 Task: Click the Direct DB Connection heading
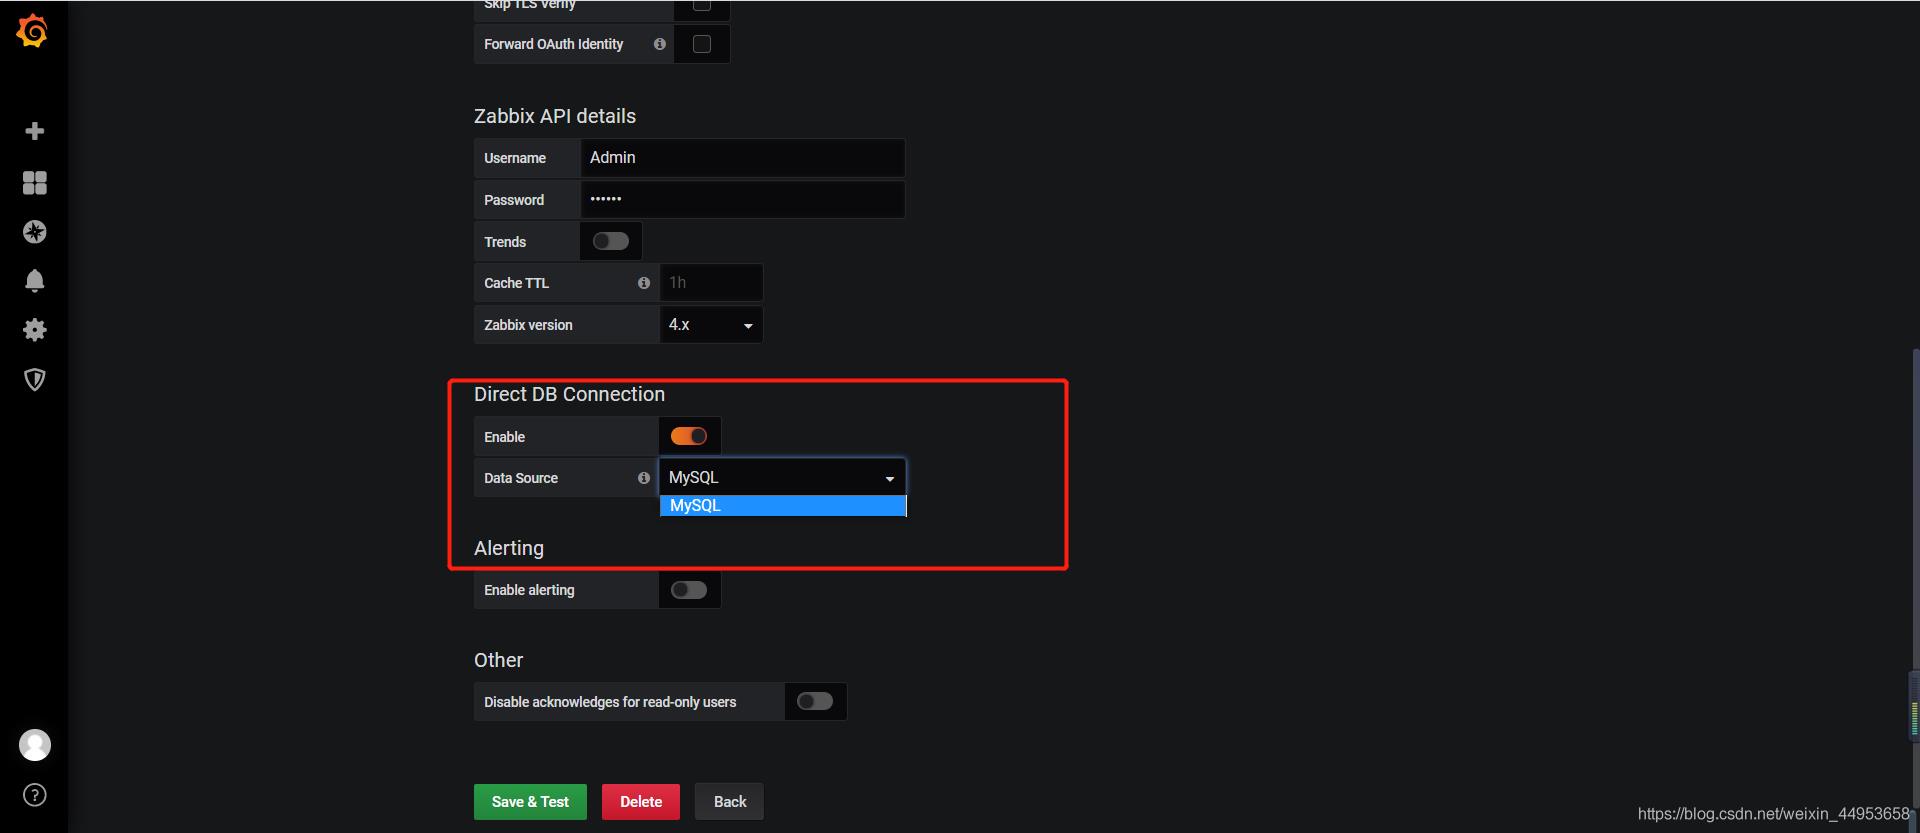click(569, 394)
